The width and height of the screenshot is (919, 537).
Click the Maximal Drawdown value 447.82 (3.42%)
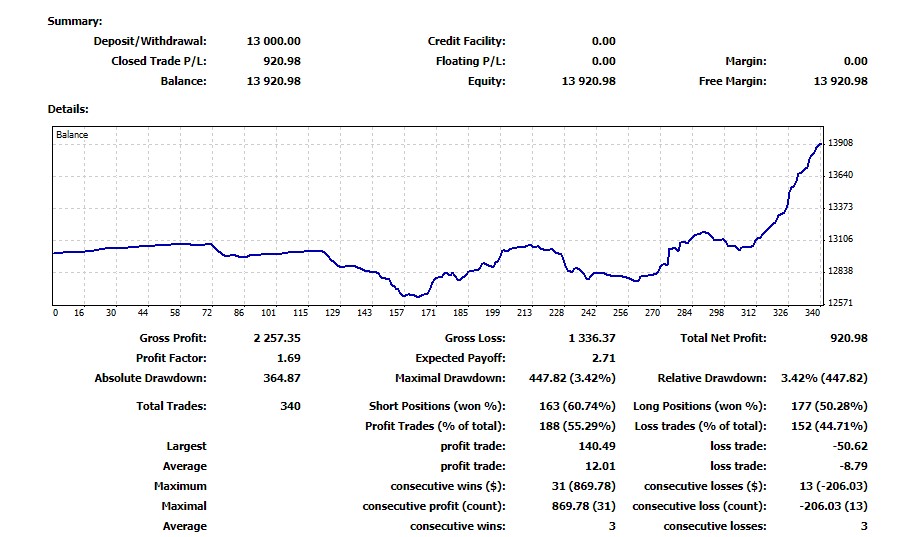(572, 378)
